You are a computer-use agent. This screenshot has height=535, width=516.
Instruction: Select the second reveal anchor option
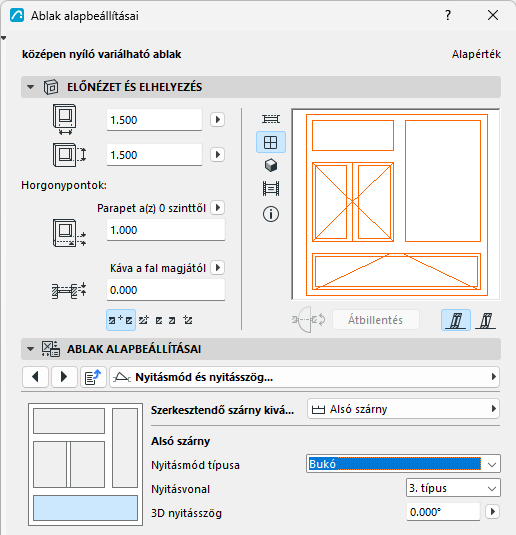[144, 320]
